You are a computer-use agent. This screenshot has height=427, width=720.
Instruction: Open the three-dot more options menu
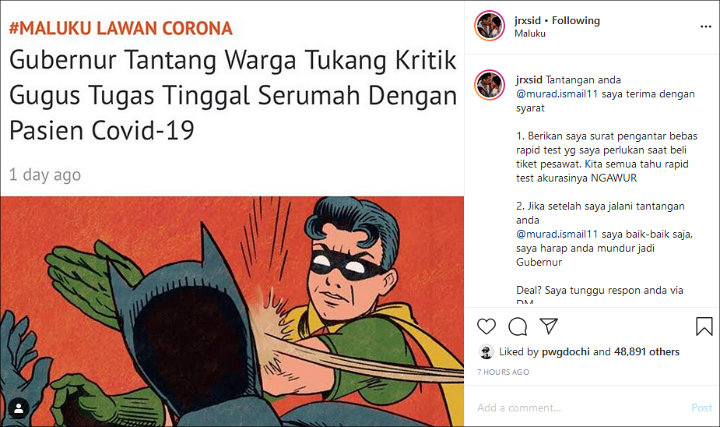pyautogui.click(x=706, y=27)
